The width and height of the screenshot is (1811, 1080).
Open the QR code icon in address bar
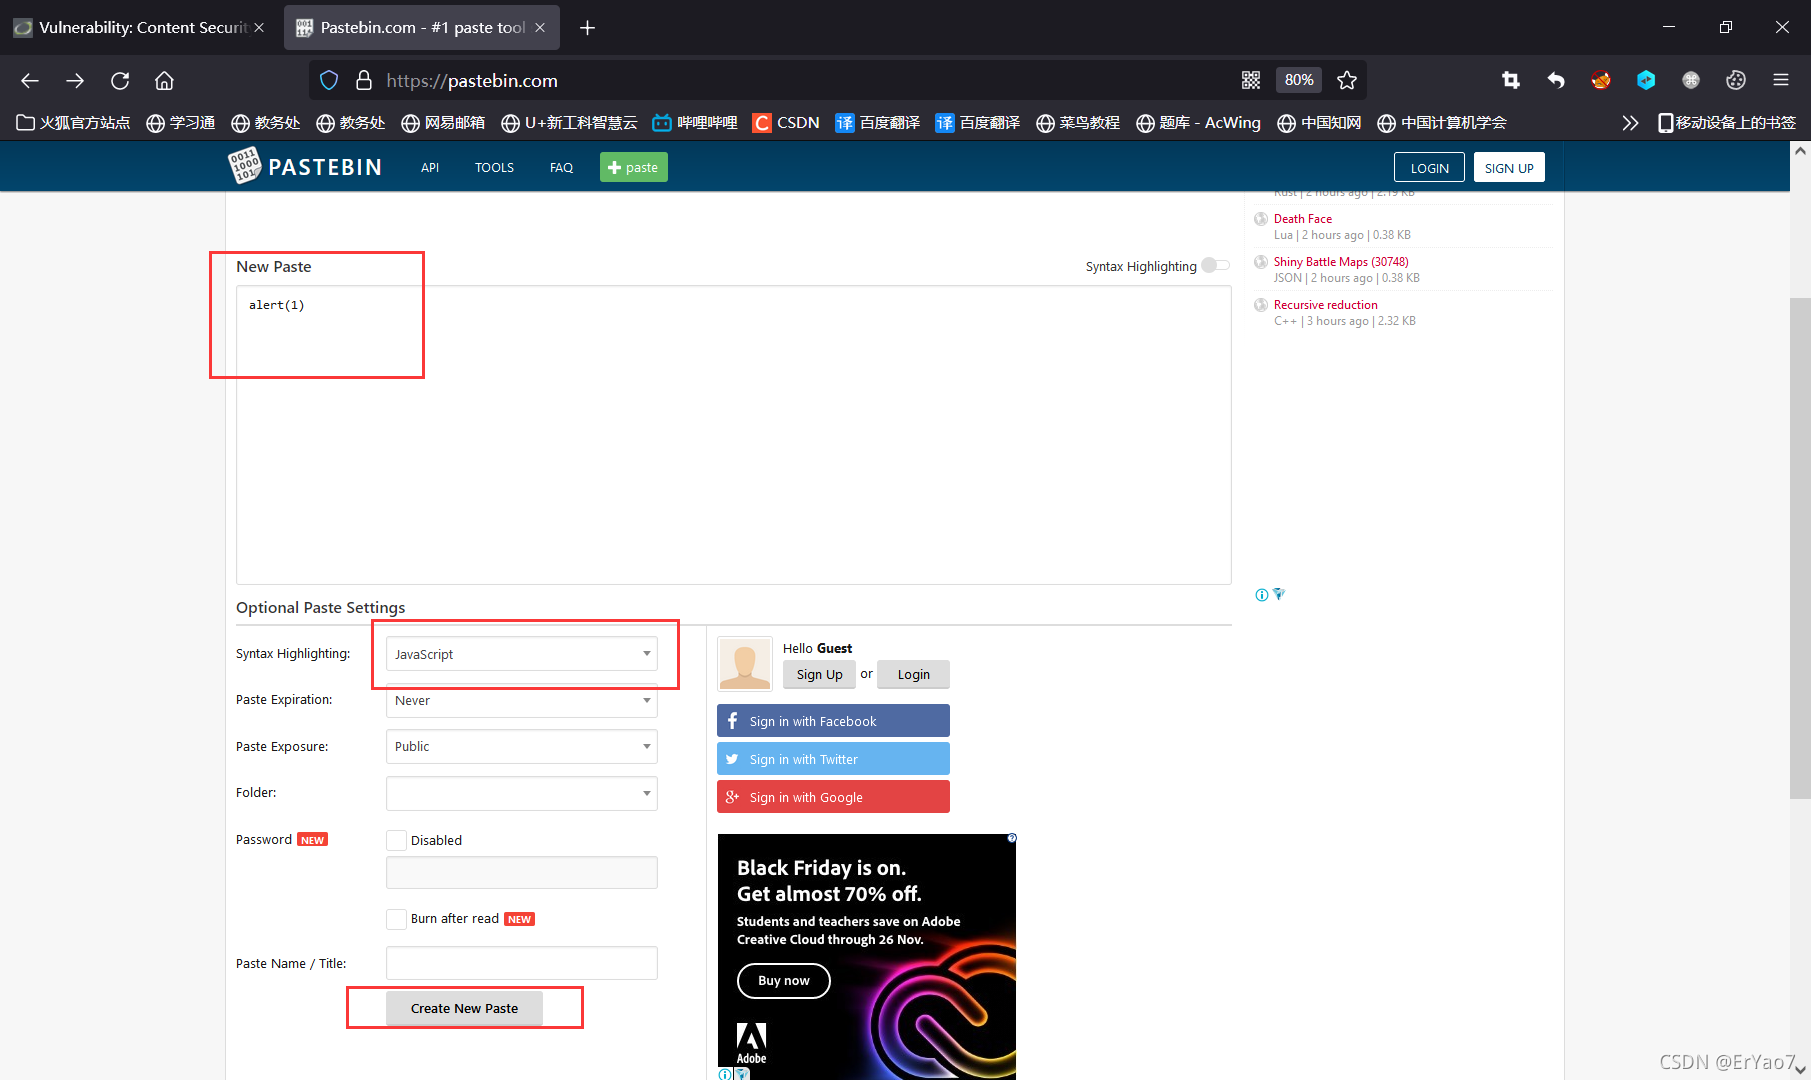pyautogui.click(x=1251, y=80)
